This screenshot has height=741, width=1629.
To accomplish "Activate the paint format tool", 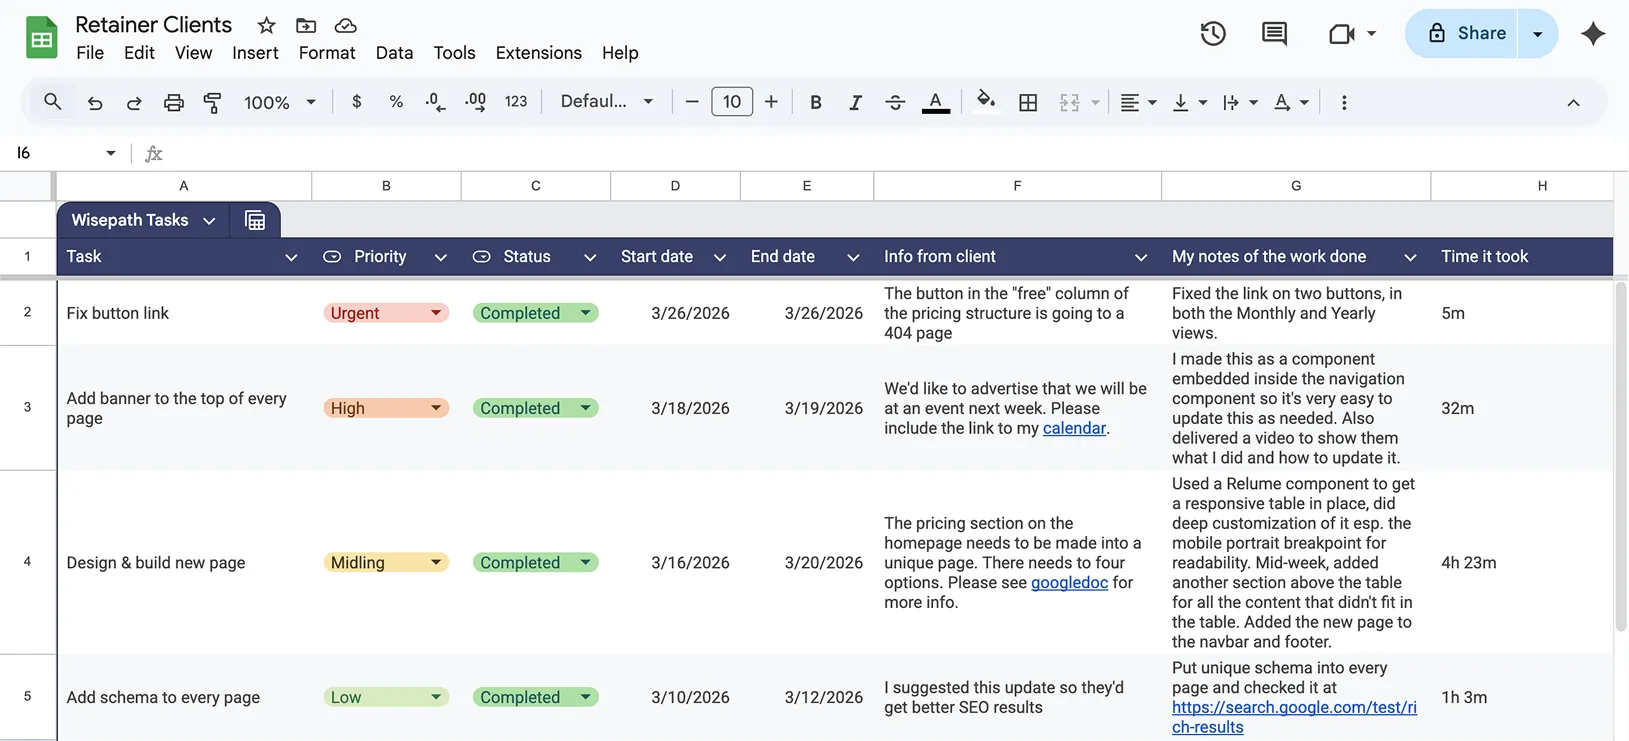I will point(212,102).
